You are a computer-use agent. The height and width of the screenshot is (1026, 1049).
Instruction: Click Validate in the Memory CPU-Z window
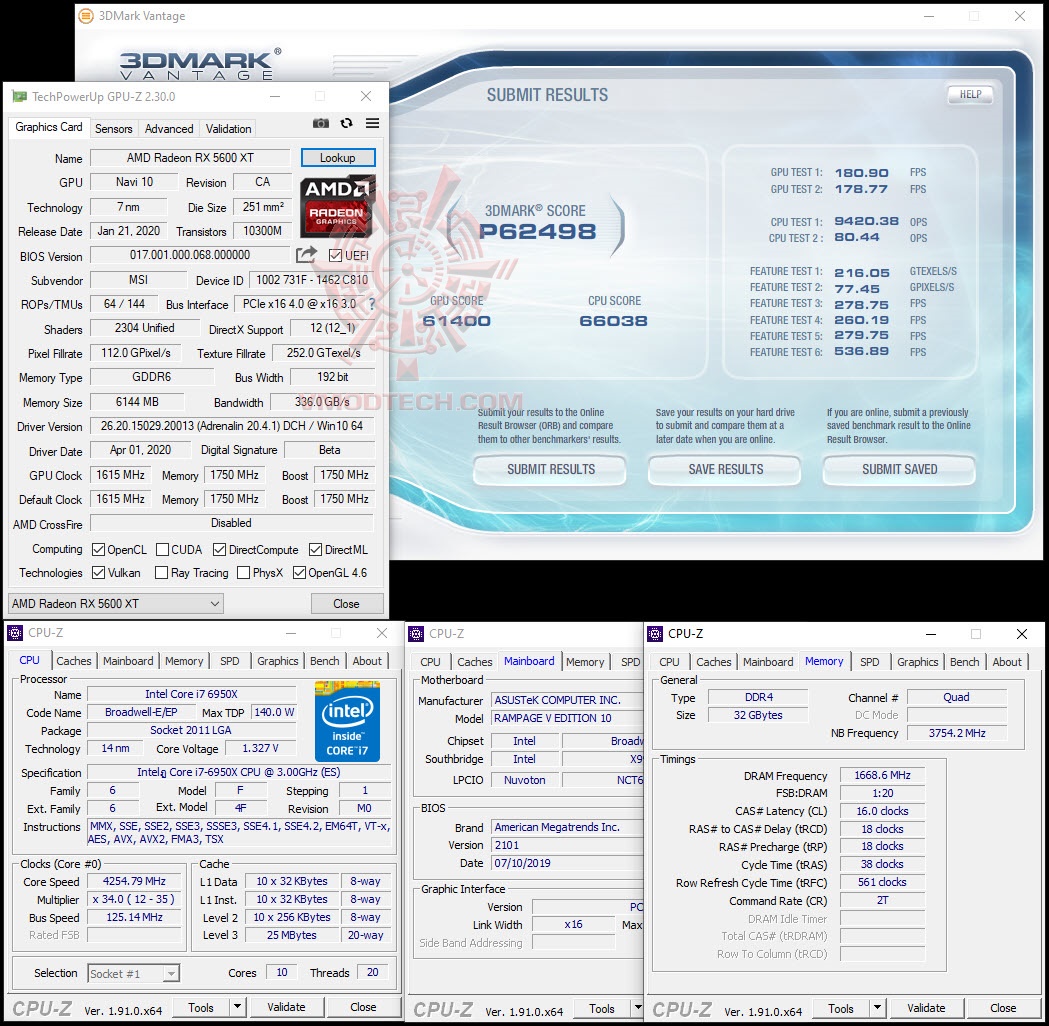(x=926, y=1008)
